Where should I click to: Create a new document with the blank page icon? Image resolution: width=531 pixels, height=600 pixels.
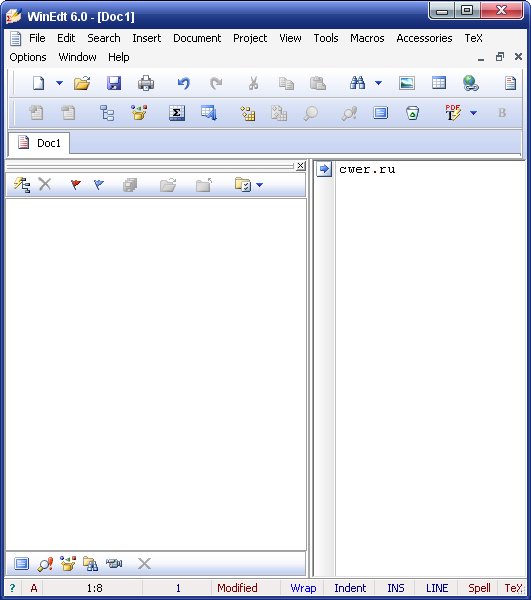point(38,83)
